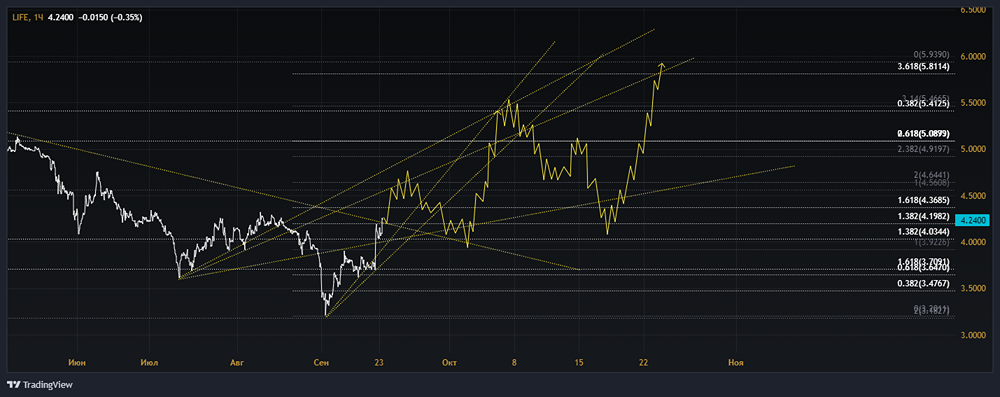Select the 1.382(4.1982) Fibonacci level label
The image size is (1000, 397).
pyautogui.click(x=924, y=217)
